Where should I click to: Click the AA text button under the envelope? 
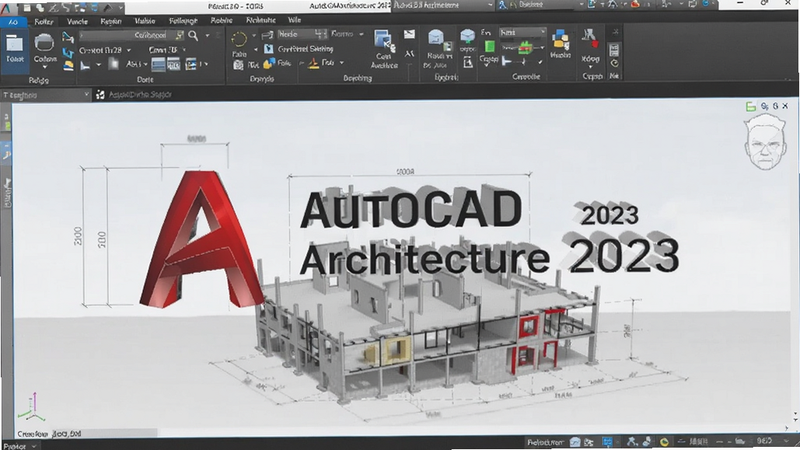pos(409,54)
